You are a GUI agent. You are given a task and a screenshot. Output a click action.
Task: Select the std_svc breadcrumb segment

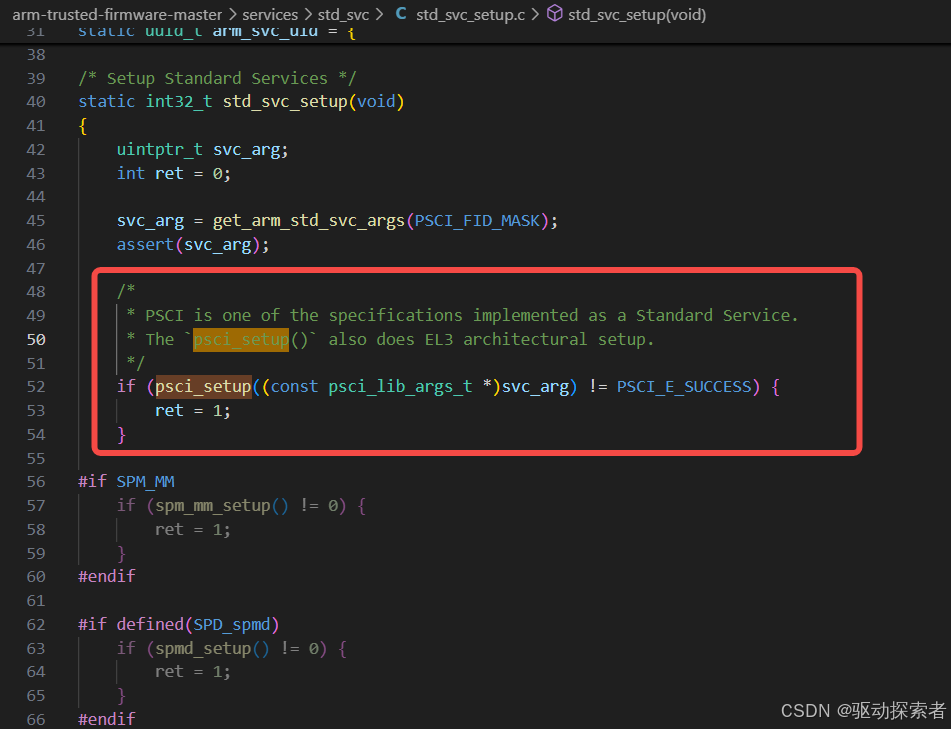343,15
